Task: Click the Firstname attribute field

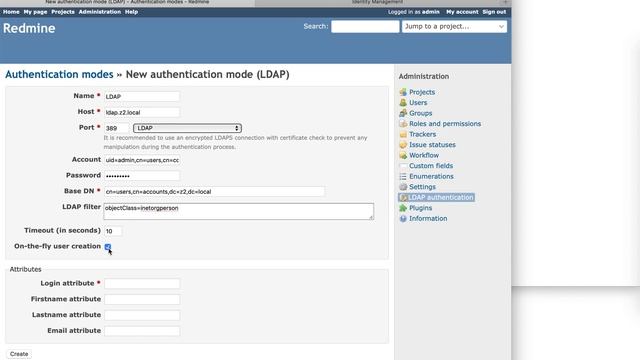Action: [142, 300]
